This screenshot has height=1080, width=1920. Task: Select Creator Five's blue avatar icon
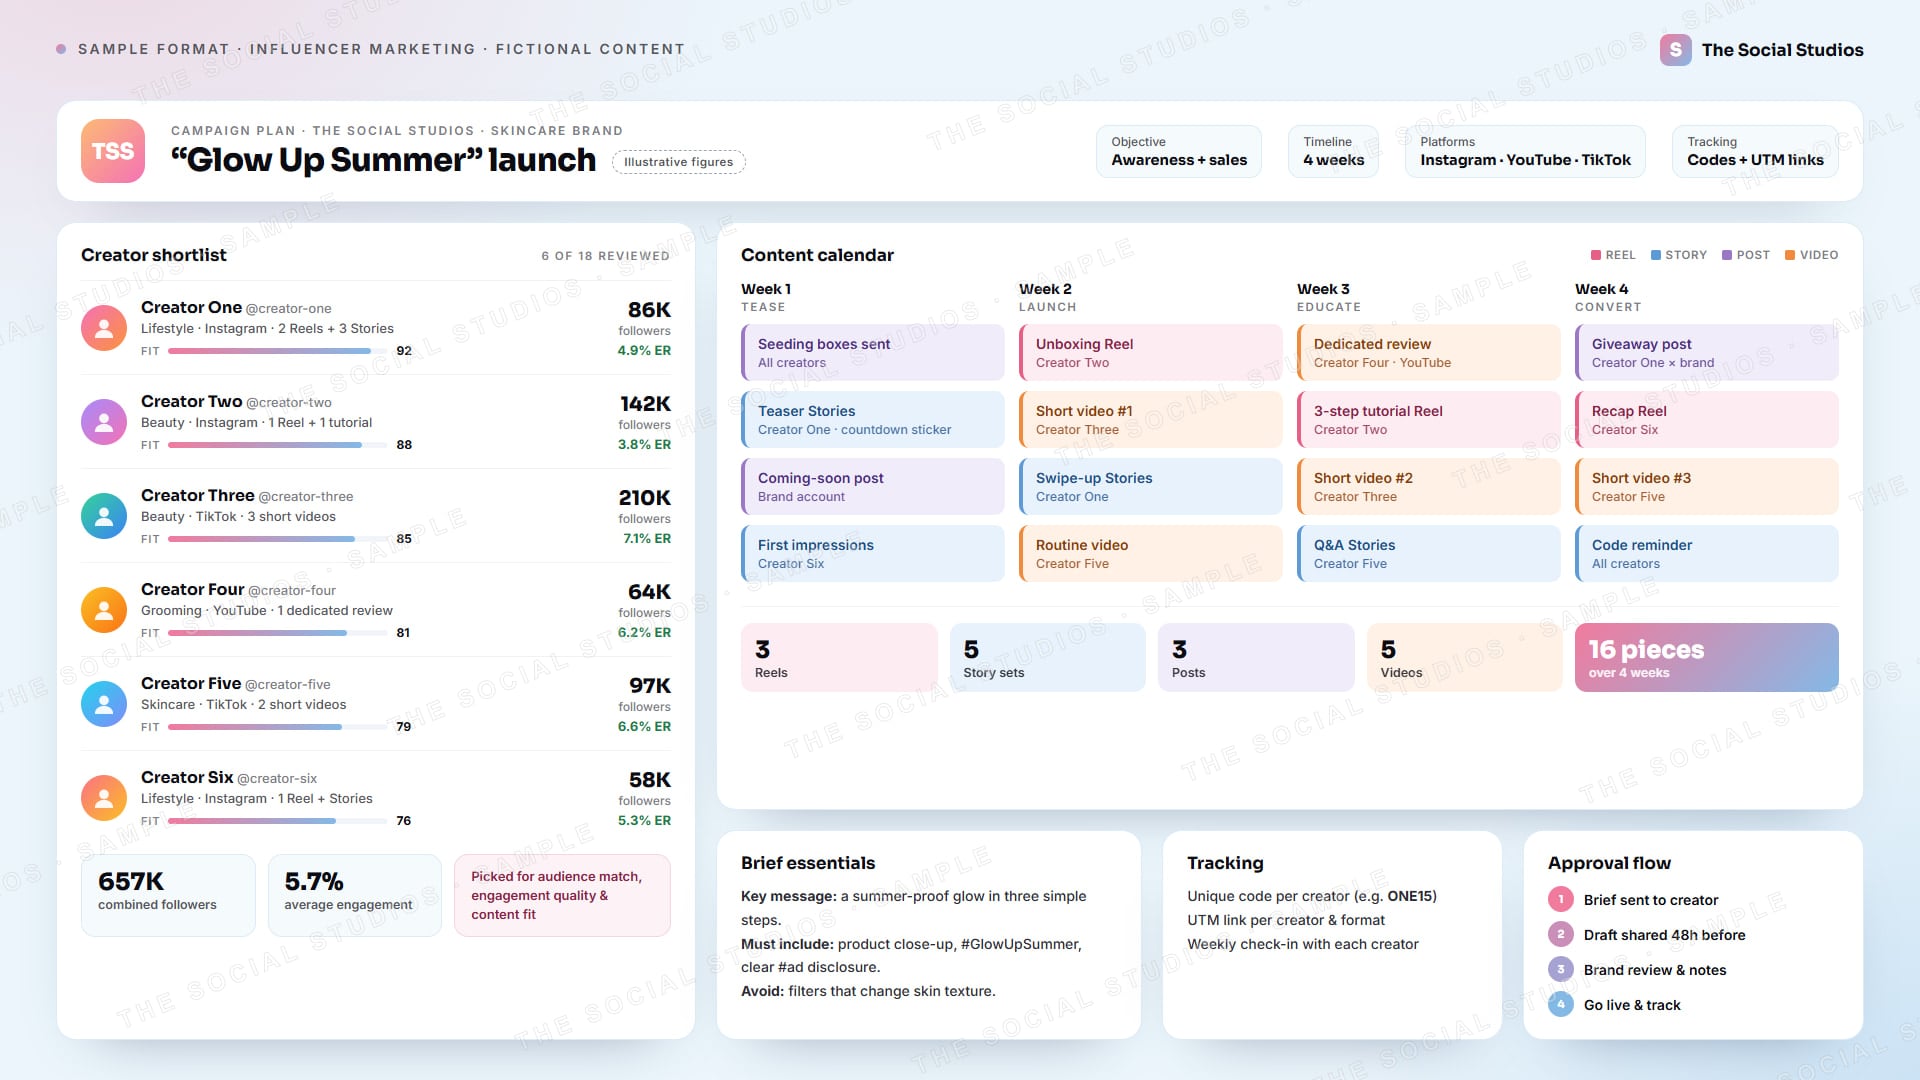104,704
